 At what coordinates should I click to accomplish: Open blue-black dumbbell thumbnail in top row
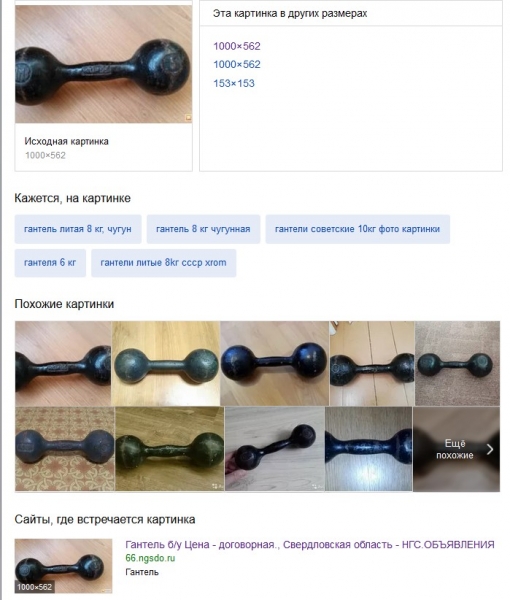pyautogui.click(x=274, y=364)
